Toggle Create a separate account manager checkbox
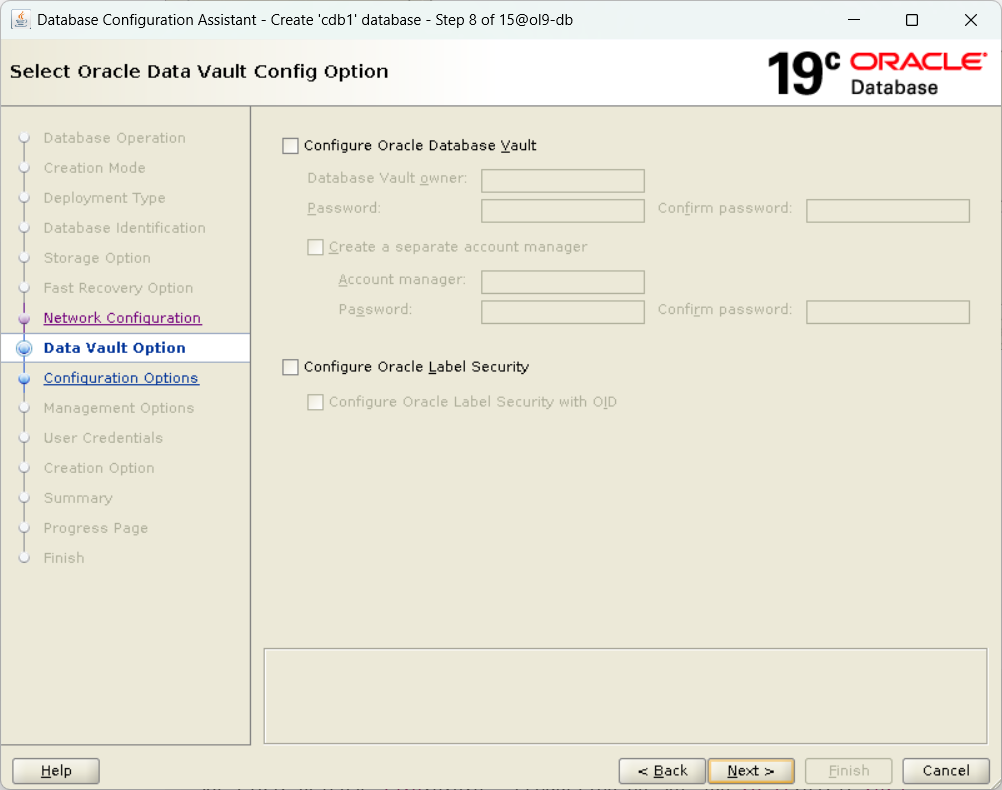Viewport: 1002px width, 790px height. click(315, 247)
